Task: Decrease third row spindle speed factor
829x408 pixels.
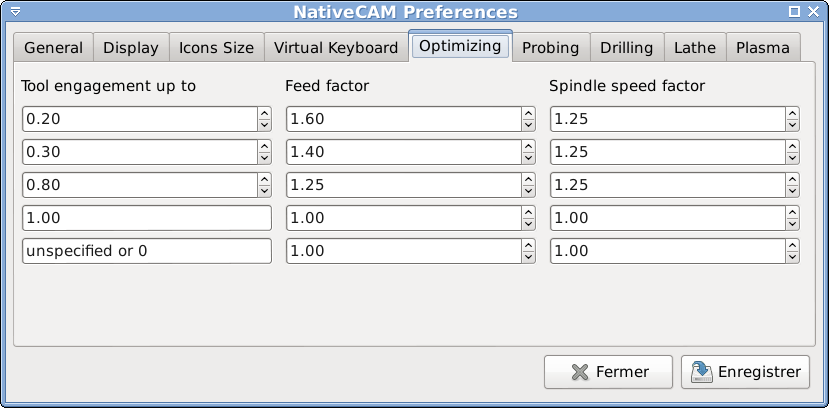Action: point(792,191)
